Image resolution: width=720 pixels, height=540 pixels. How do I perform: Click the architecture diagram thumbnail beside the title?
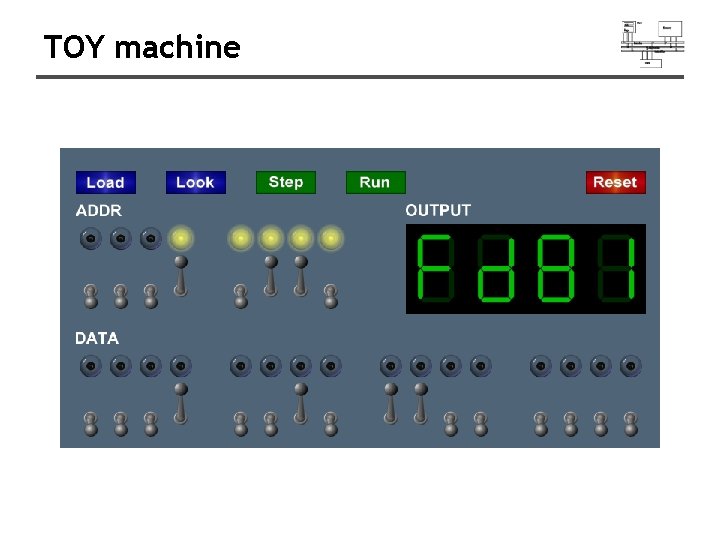[x=652, y=44]
